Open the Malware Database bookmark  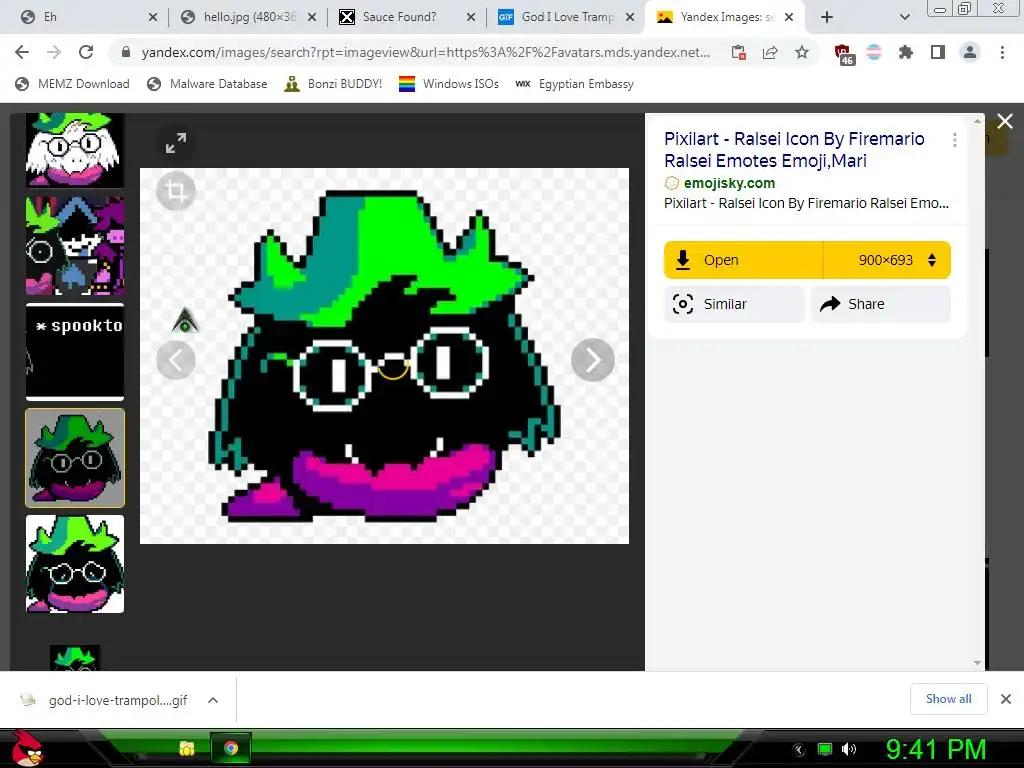[x=207, y=84]
